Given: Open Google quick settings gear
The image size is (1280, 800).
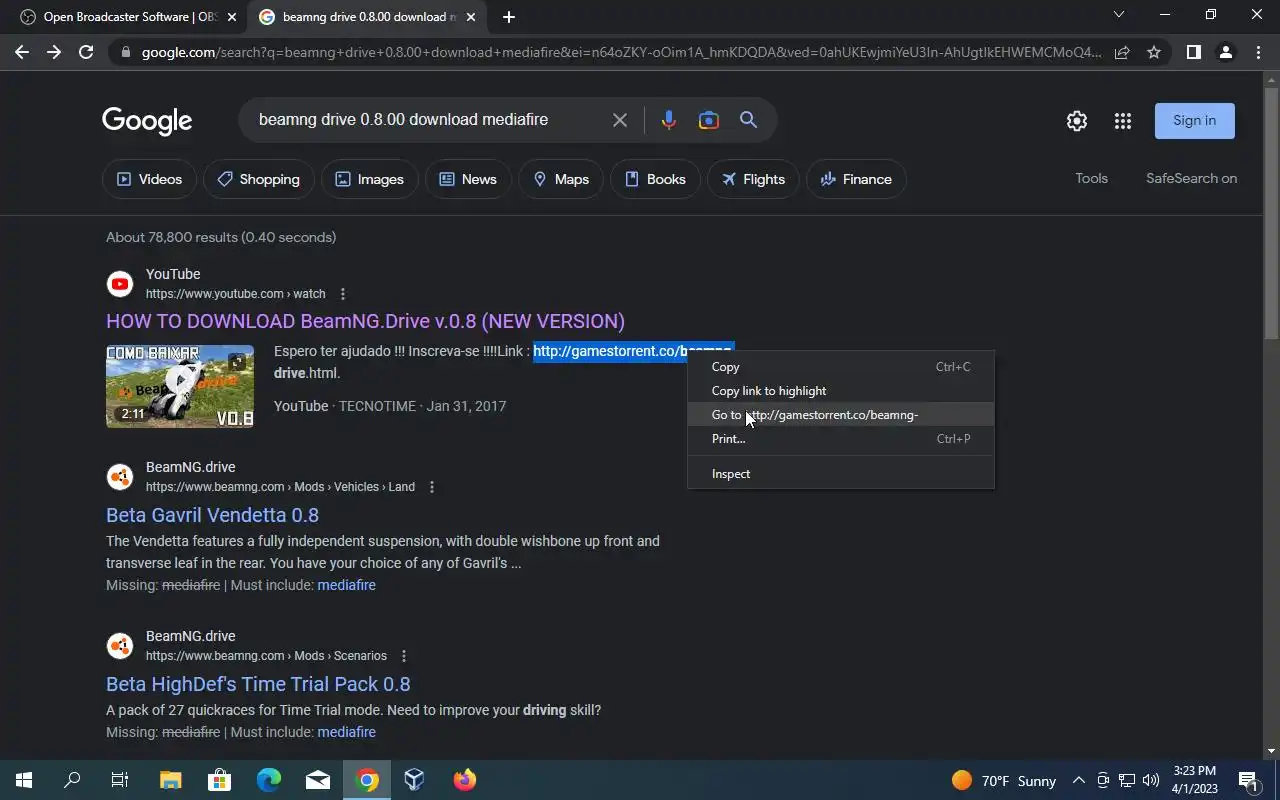Looking at the screenshot, I should [1077, 121].
